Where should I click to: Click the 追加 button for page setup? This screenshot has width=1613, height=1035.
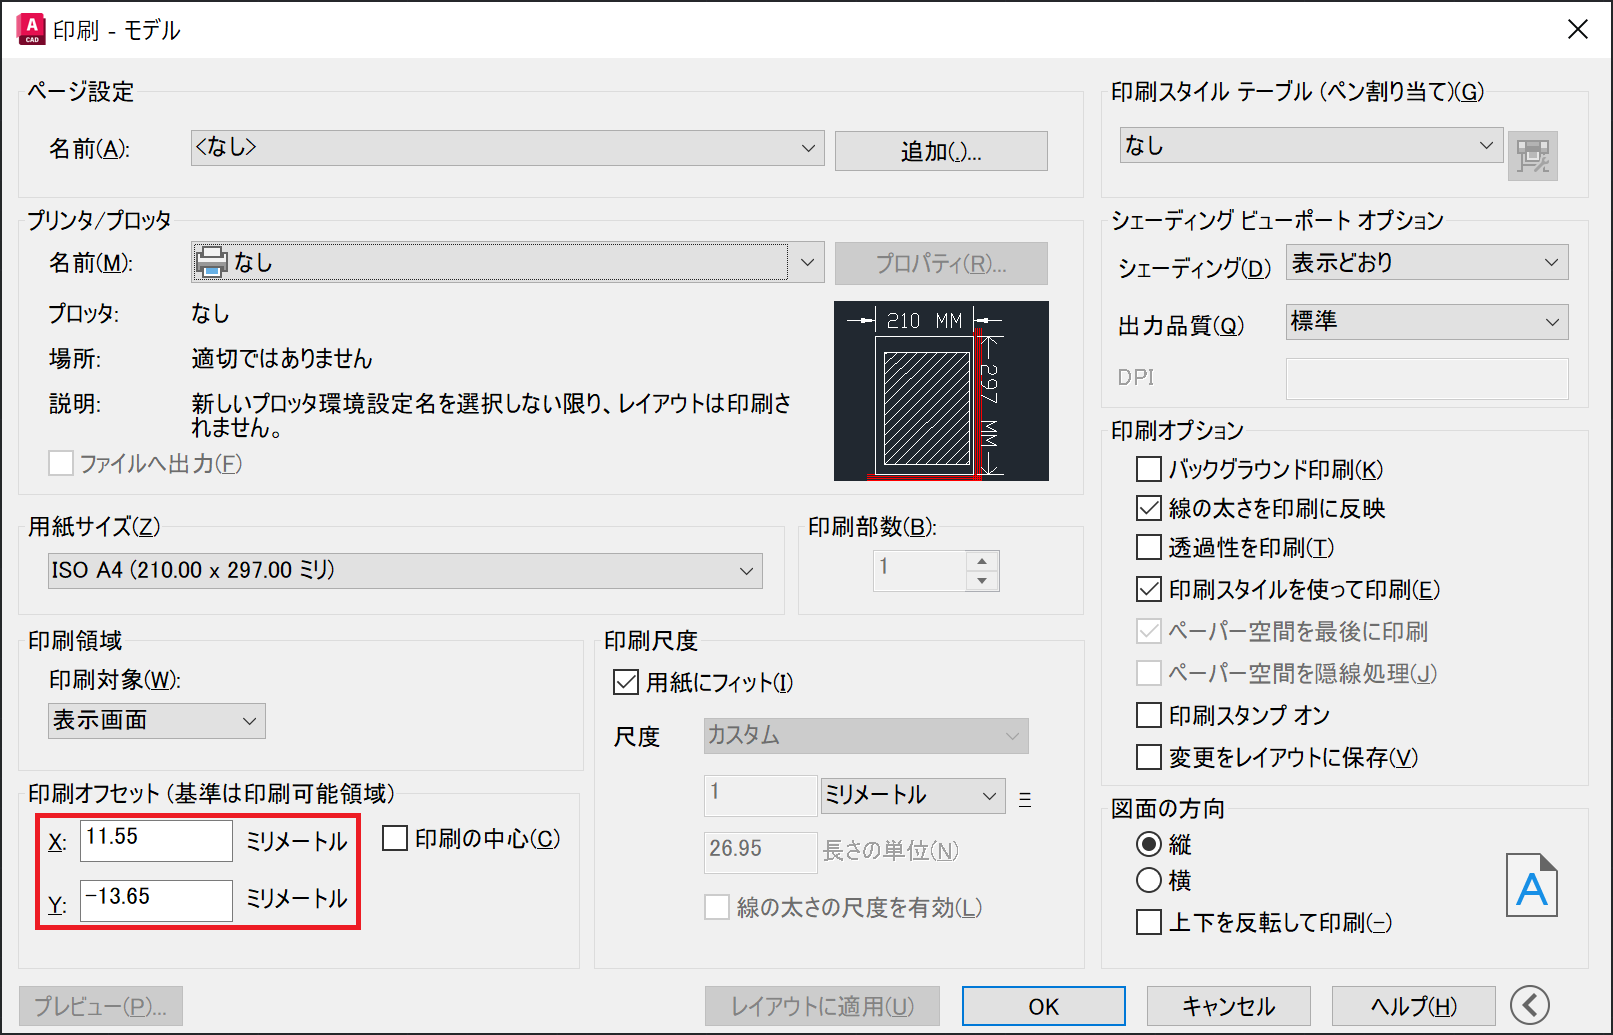939,150
